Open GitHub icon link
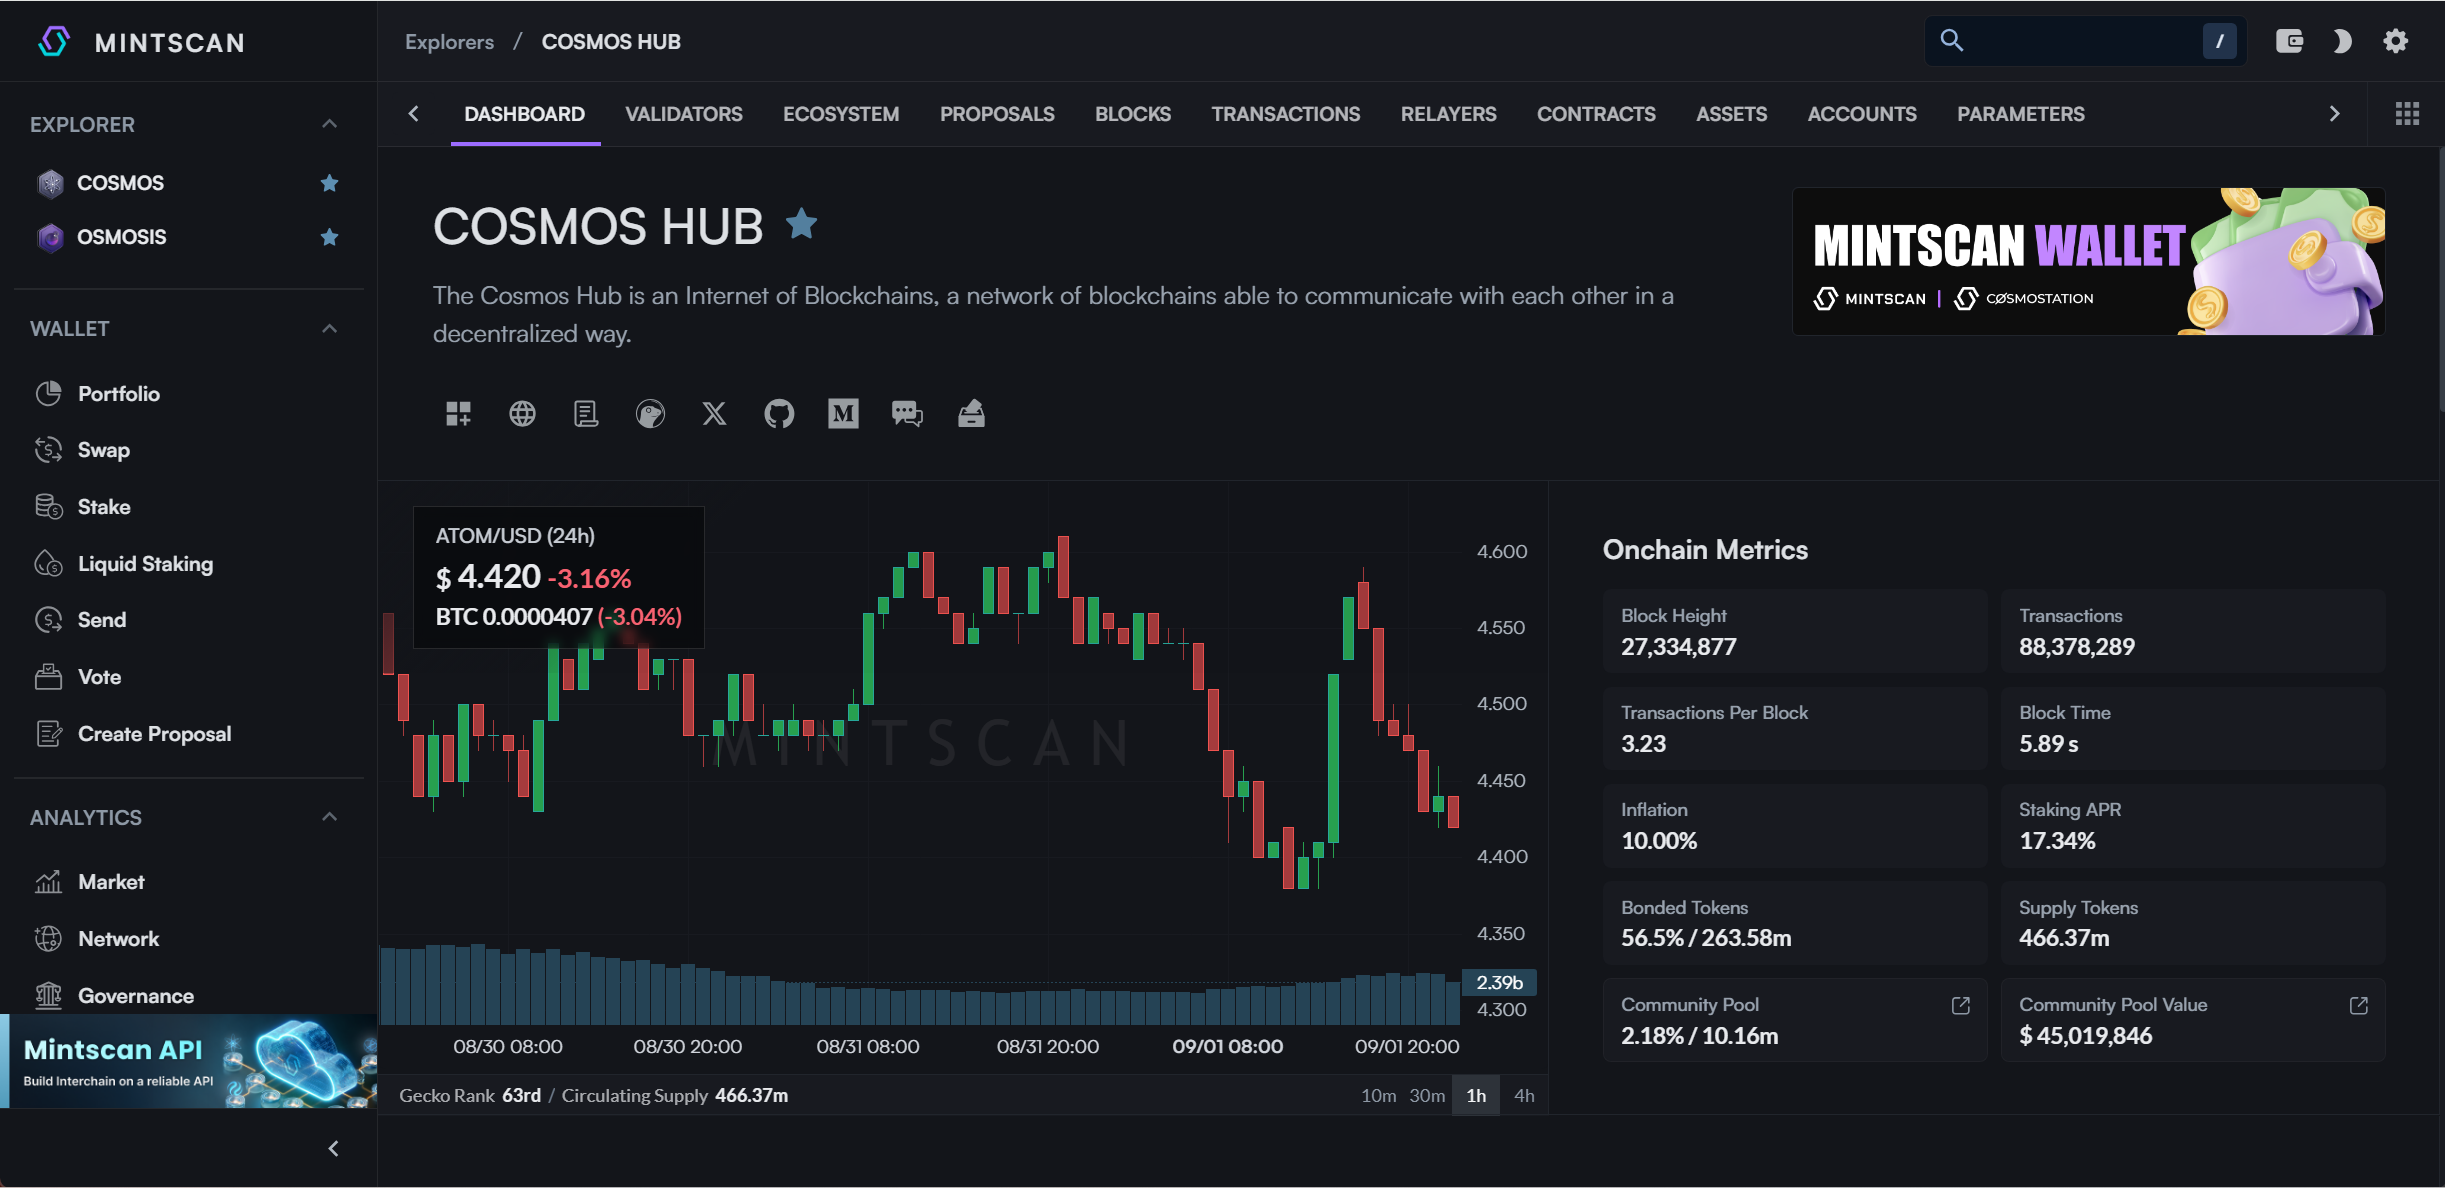Image resolution: width=2445 pixels, height=1188 pixels. (x=779, y=413)
